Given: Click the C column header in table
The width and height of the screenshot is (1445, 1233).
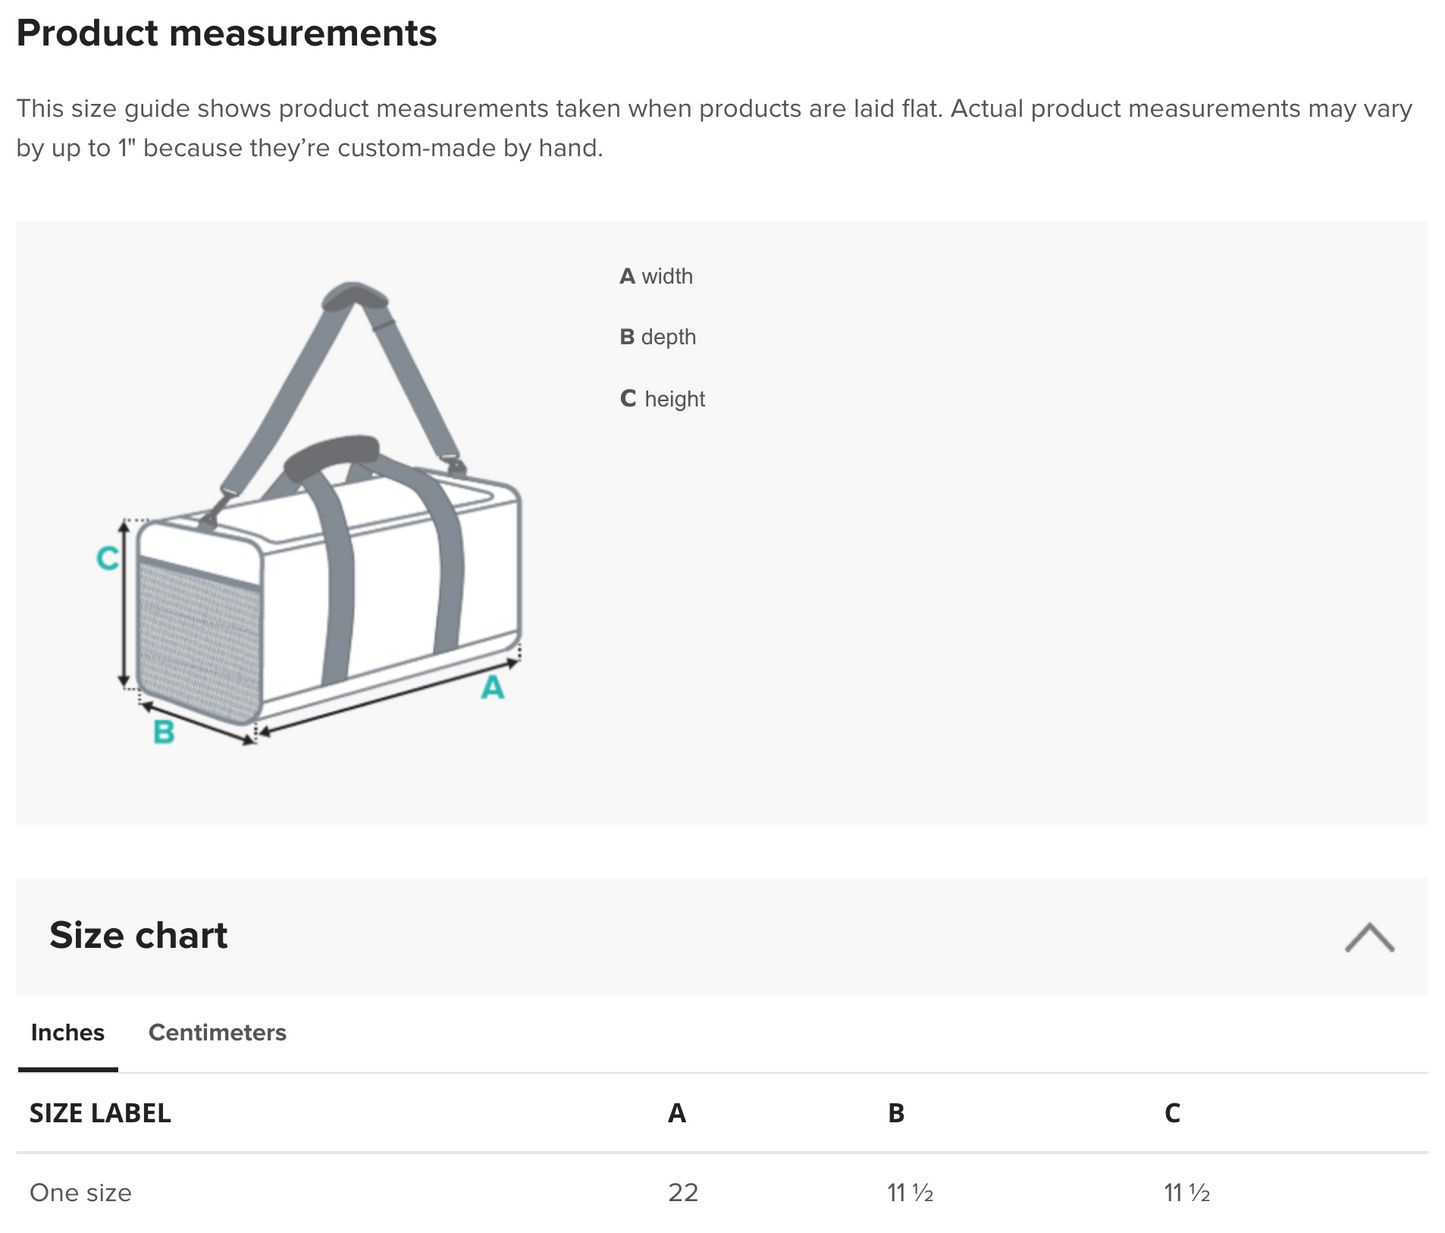Looking at the screenshot, I should click(x=1172, y=1113).
